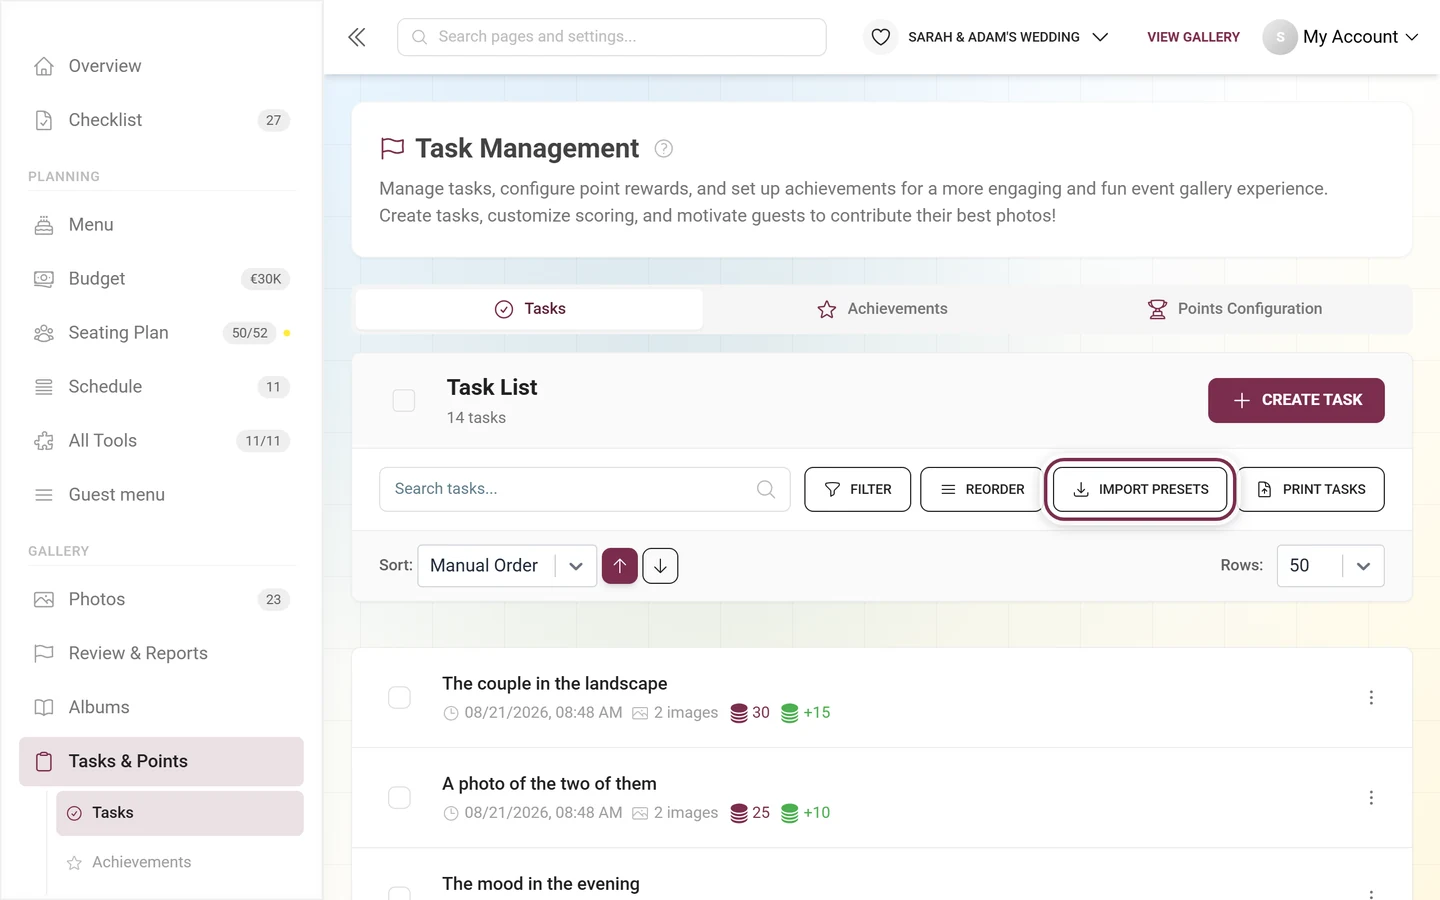
Task: Click the Seating Plan people icon
Action: click(x=44, y=333)
